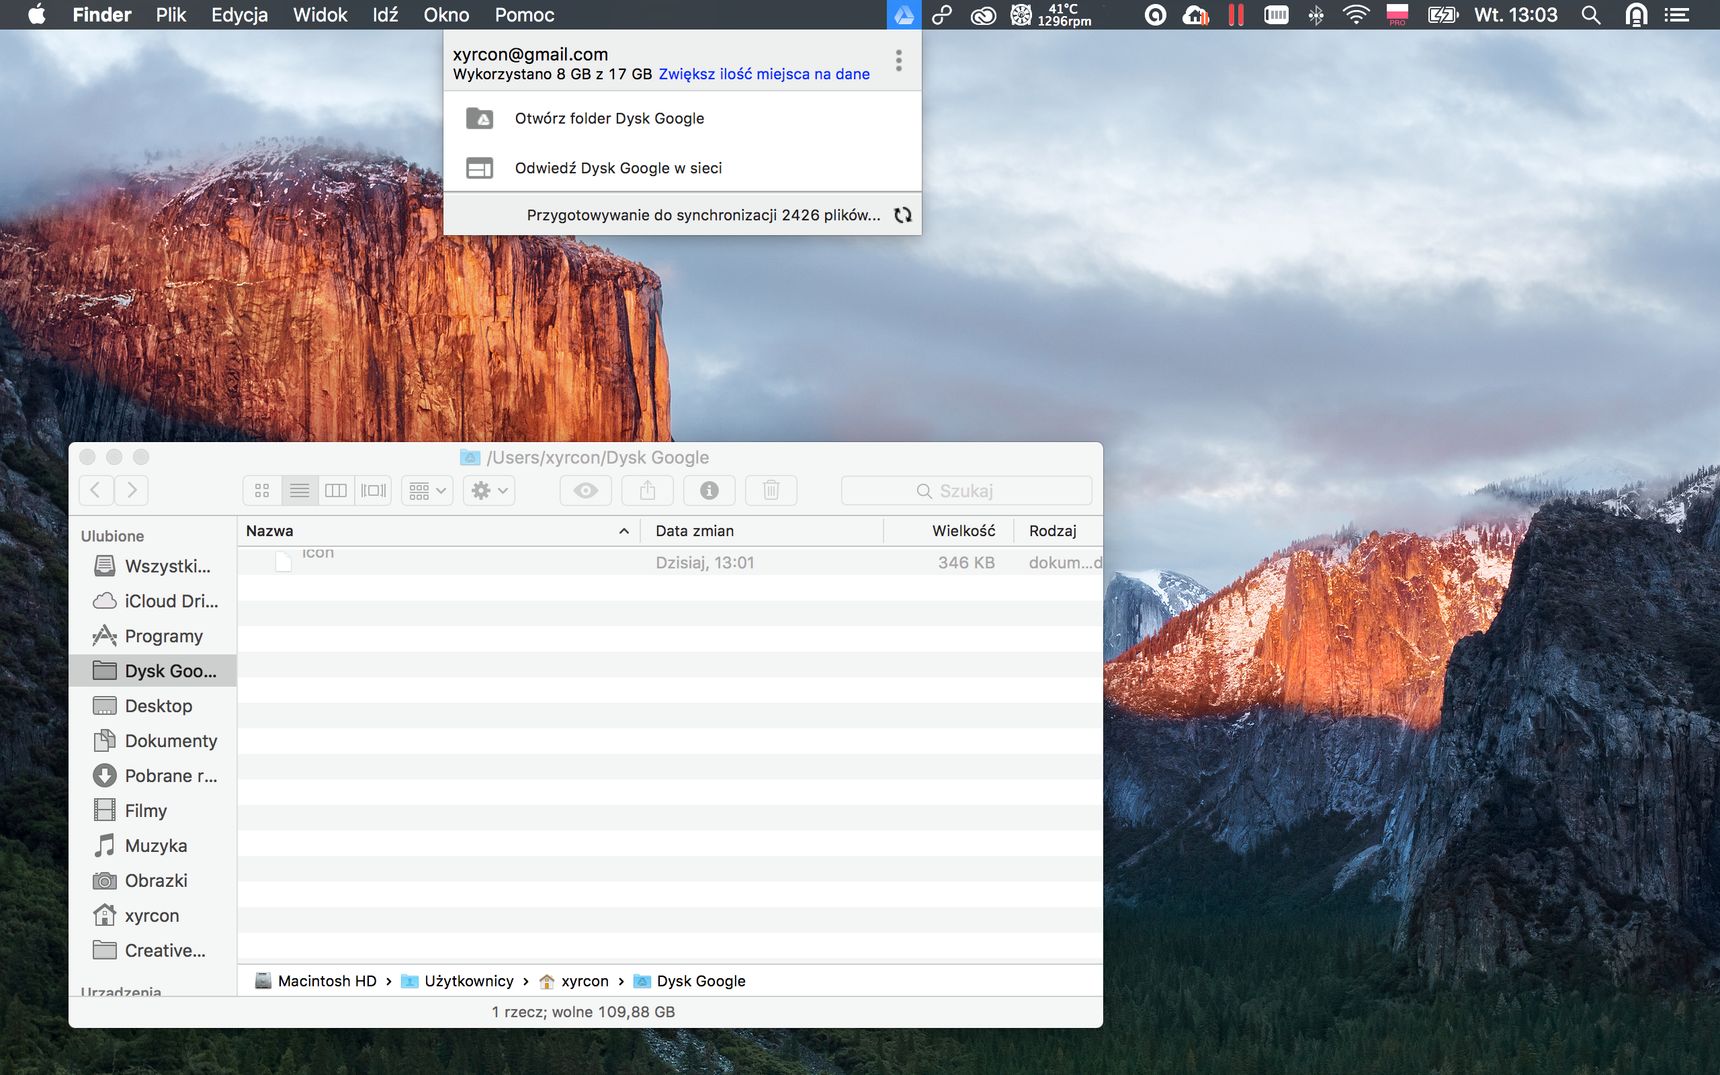Sort by the Wielkość column

pyautogui.click(x=949, y=531)
